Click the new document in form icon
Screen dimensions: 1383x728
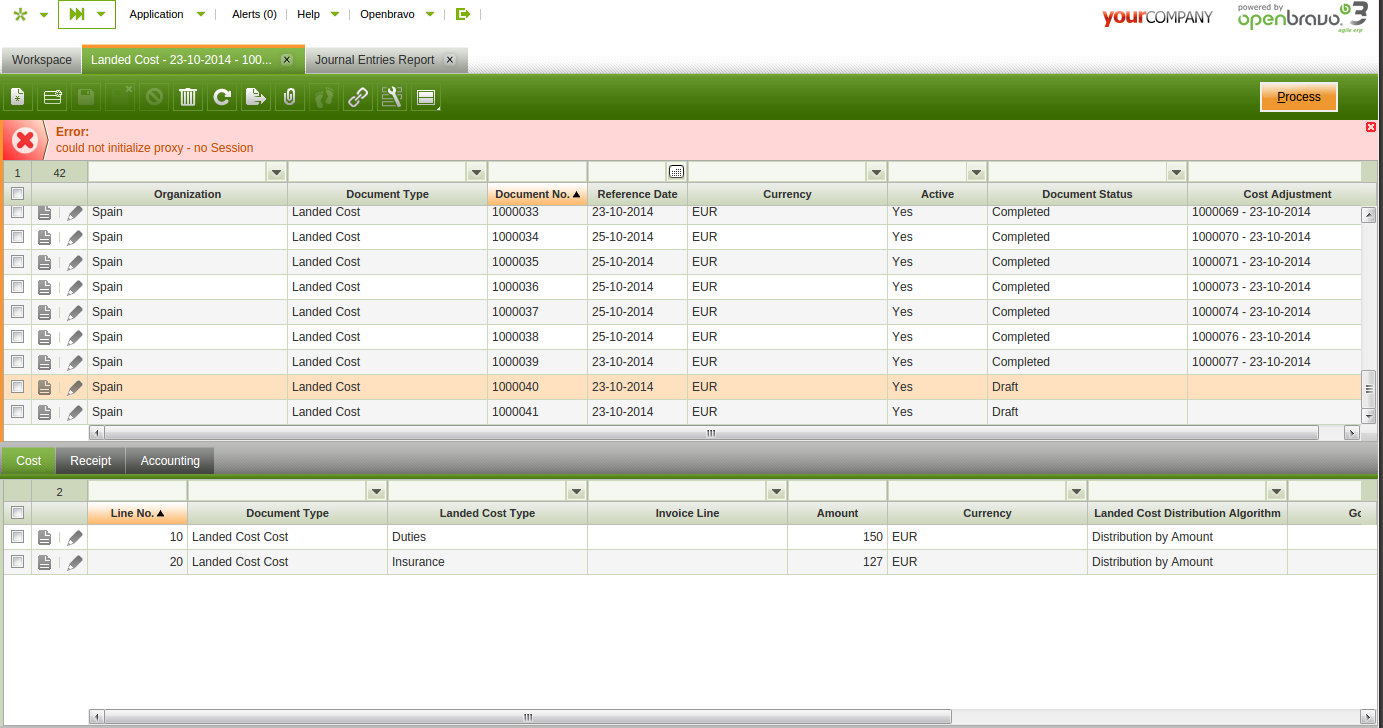[x=17, y=97]
